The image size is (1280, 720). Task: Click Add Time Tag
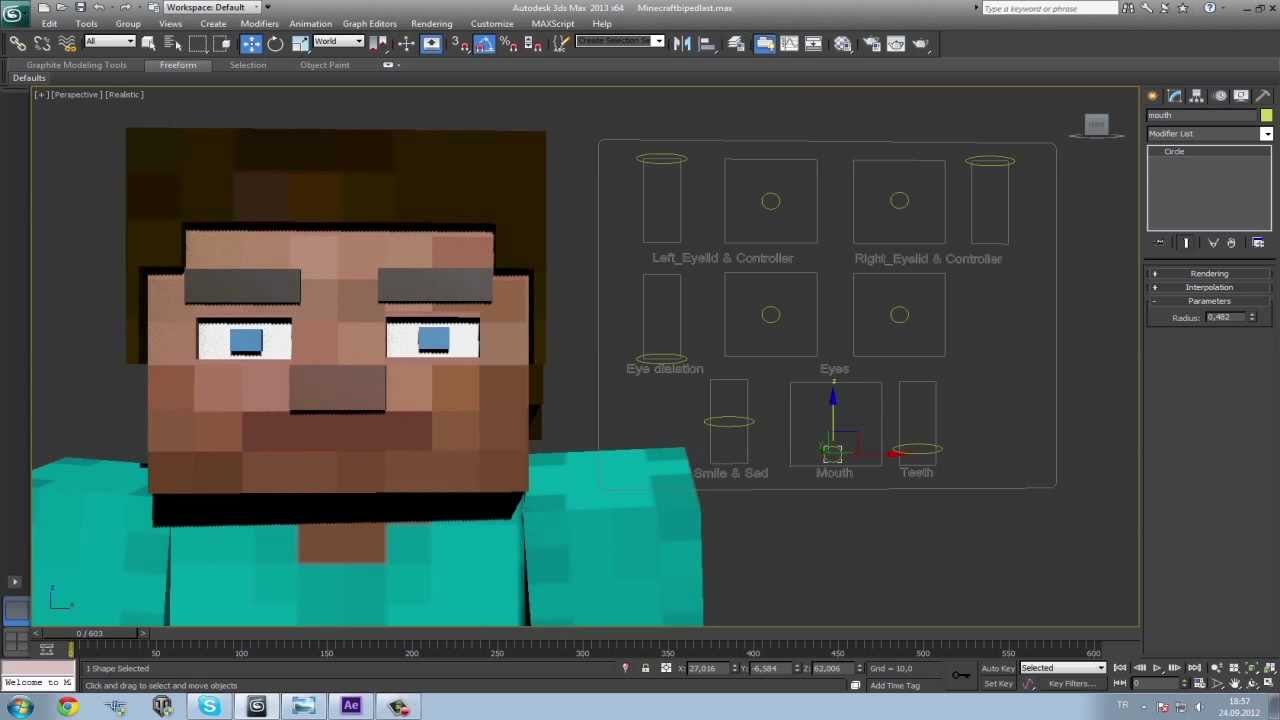coord(895,685)
